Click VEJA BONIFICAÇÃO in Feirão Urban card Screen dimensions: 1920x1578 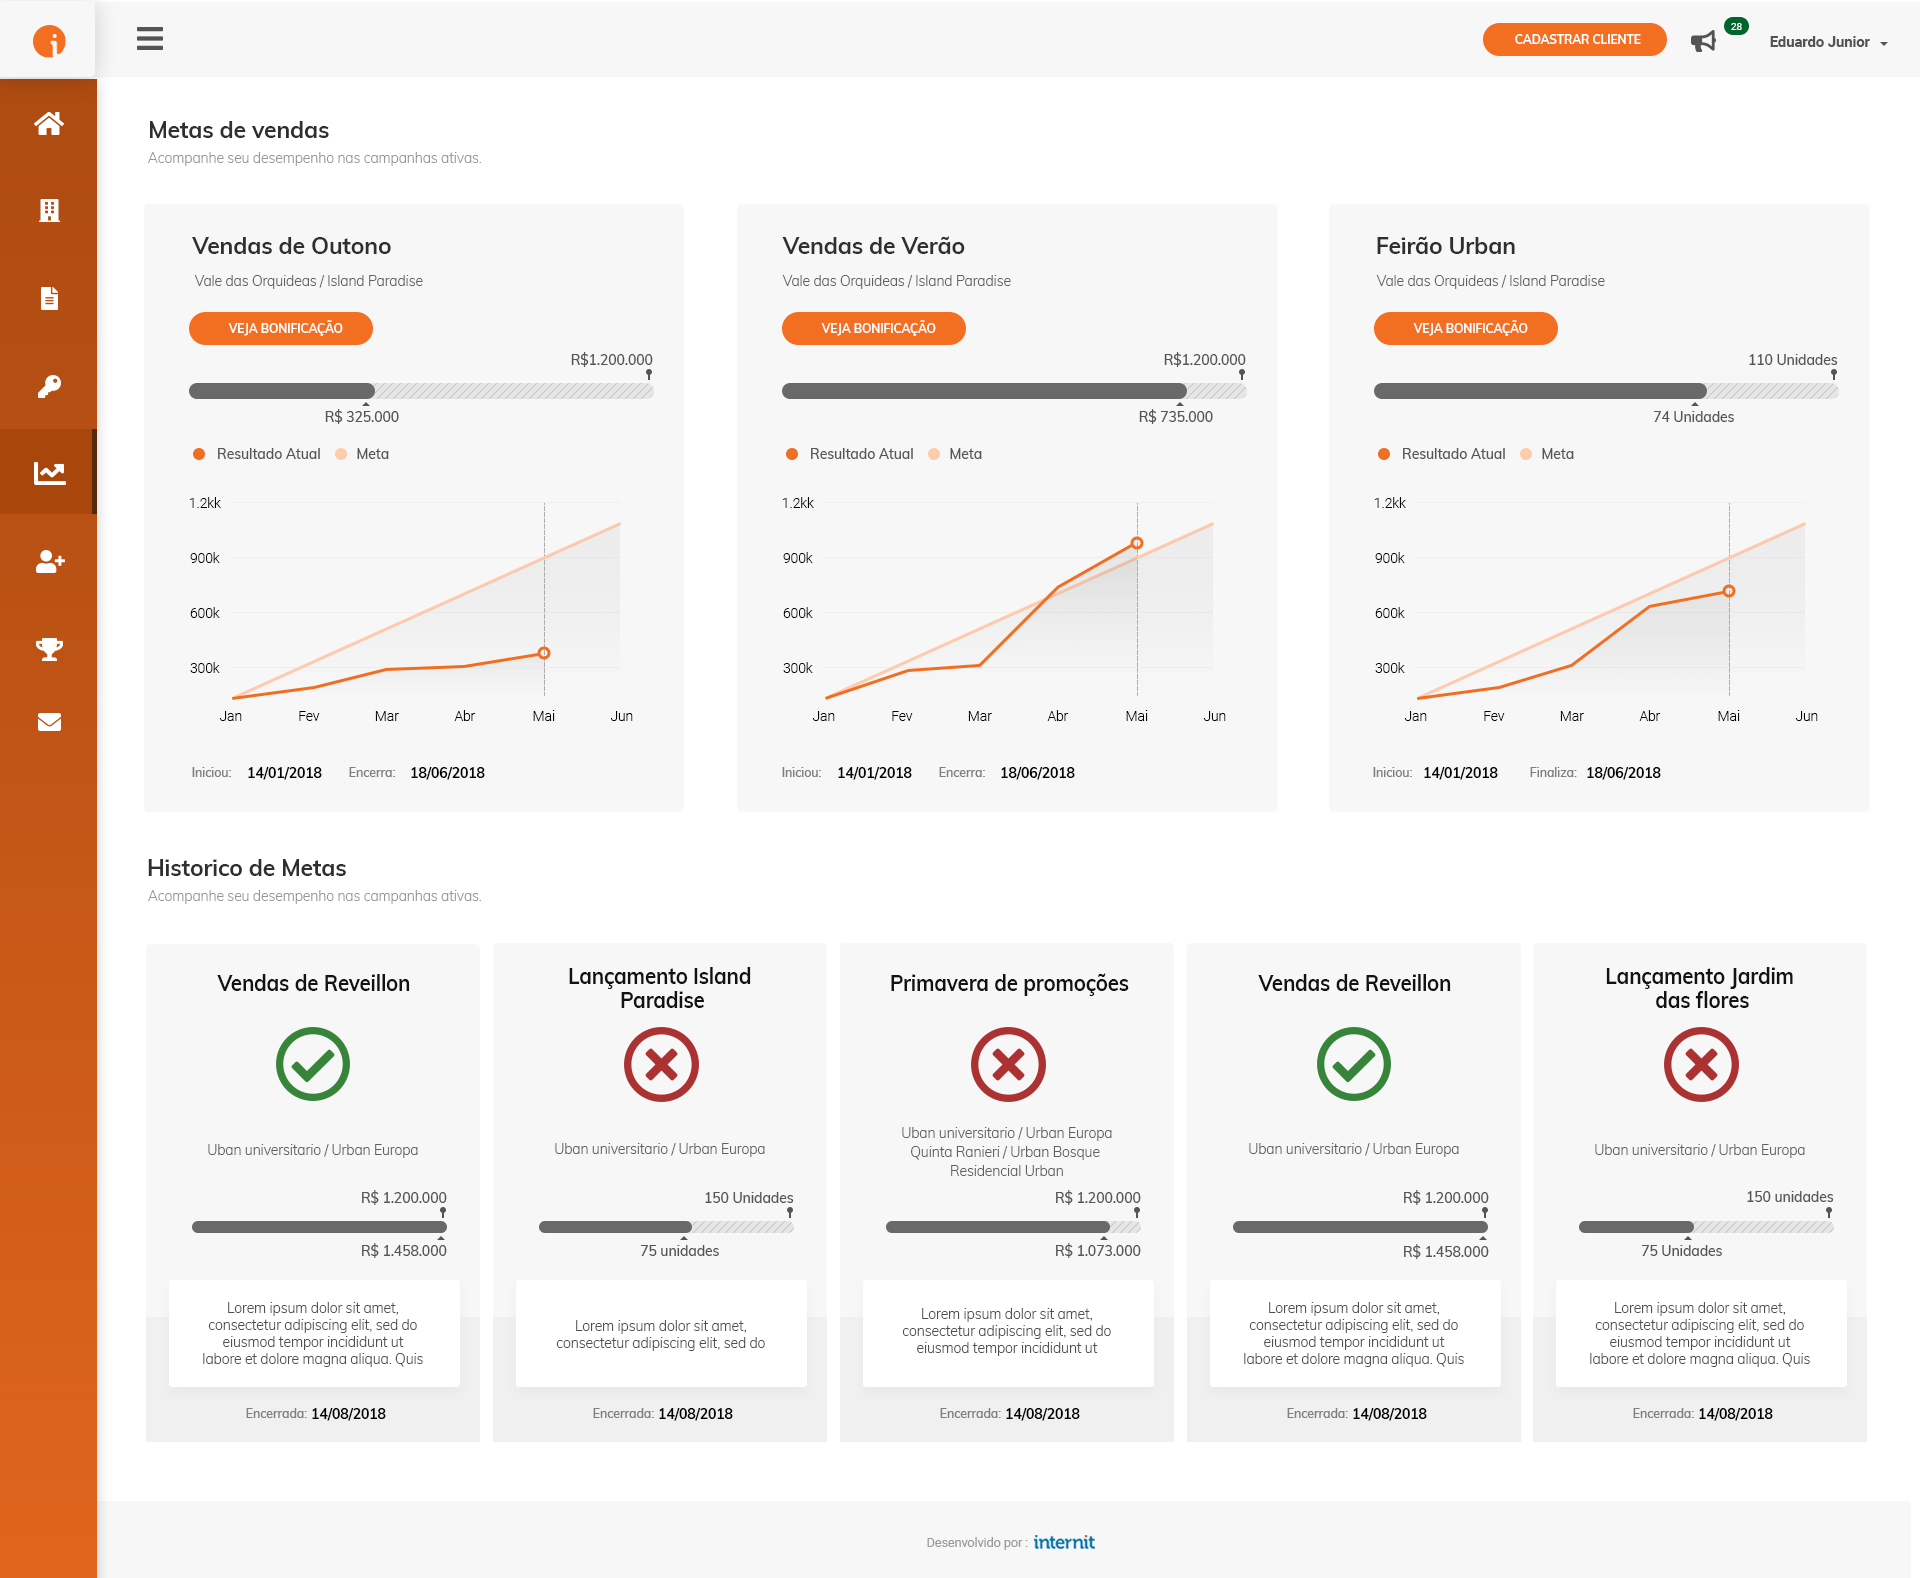pyautogui.click(x=1466, y=328)
